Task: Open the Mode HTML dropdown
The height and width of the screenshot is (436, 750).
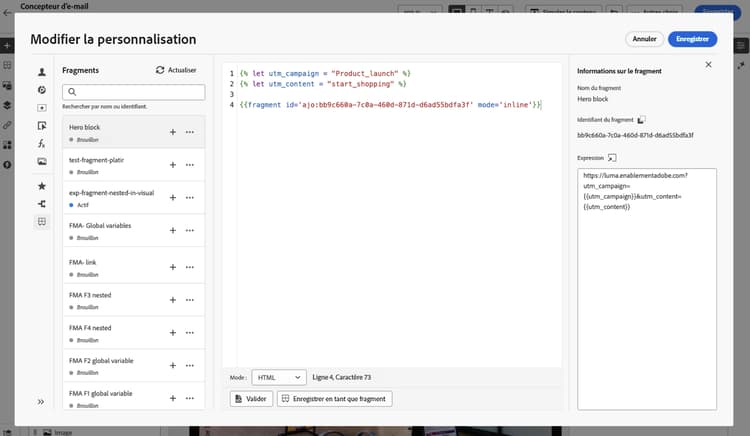Action: 279,377
